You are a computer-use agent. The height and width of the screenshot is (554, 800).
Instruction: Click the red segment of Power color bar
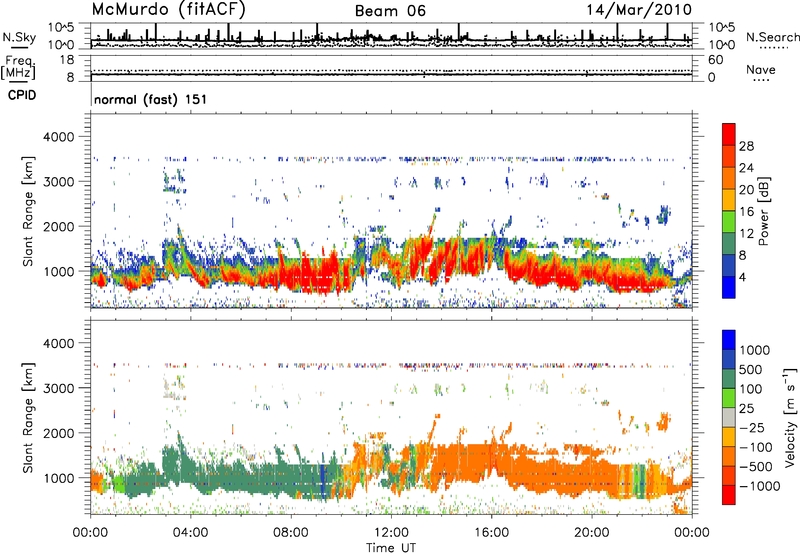[x=729, y=134]
